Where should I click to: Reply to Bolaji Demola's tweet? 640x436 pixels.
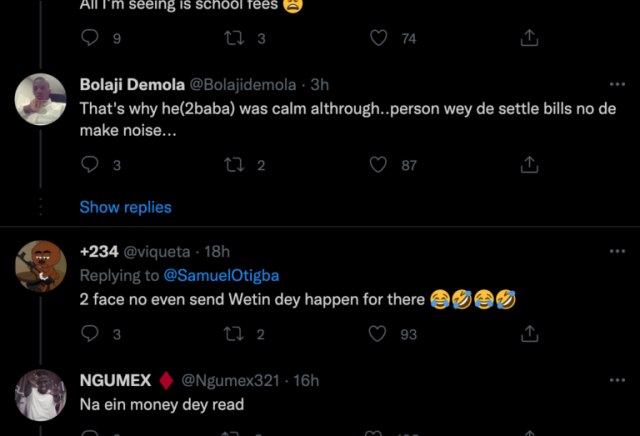point(90,165)
